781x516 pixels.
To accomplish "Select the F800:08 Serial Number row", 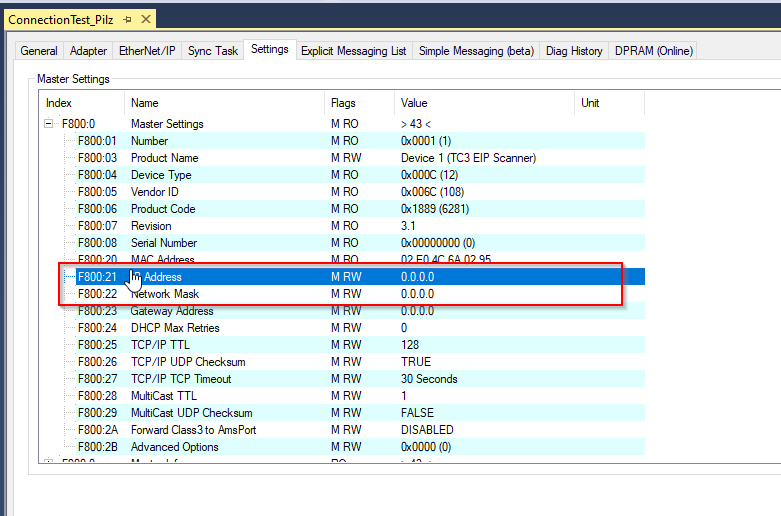I will tap(342, 243).
